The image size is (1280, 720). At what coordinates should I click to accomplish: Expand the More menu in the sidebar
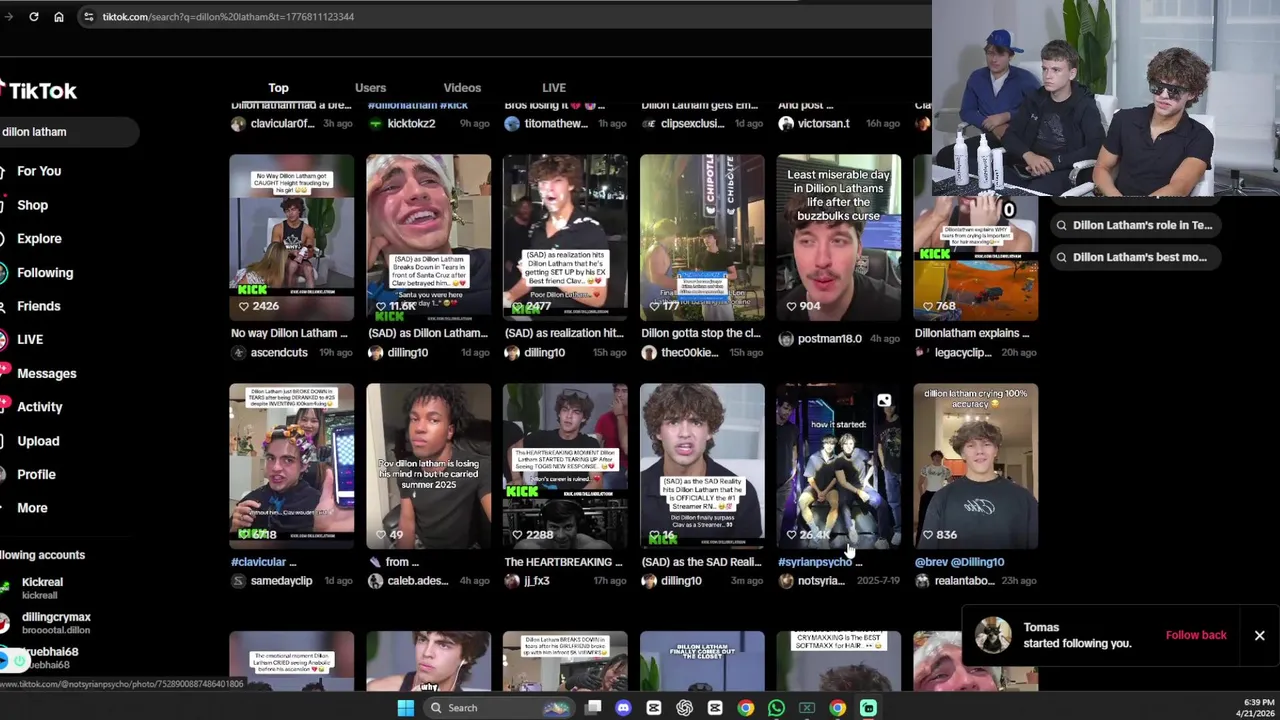tap(32, 508)
